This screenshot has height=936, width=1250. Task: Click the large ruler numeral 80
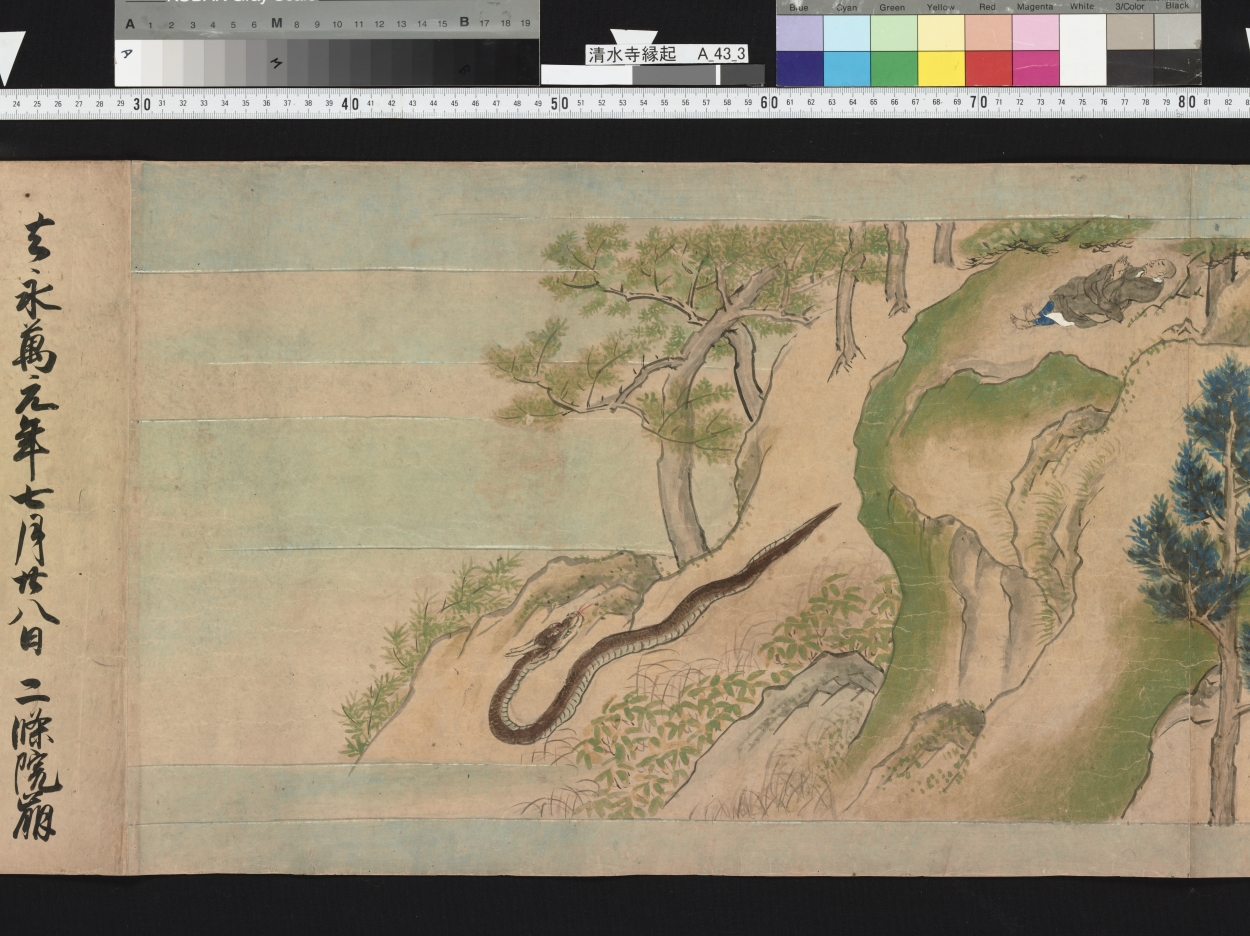pyautogui.click(x=1187, y=103)
